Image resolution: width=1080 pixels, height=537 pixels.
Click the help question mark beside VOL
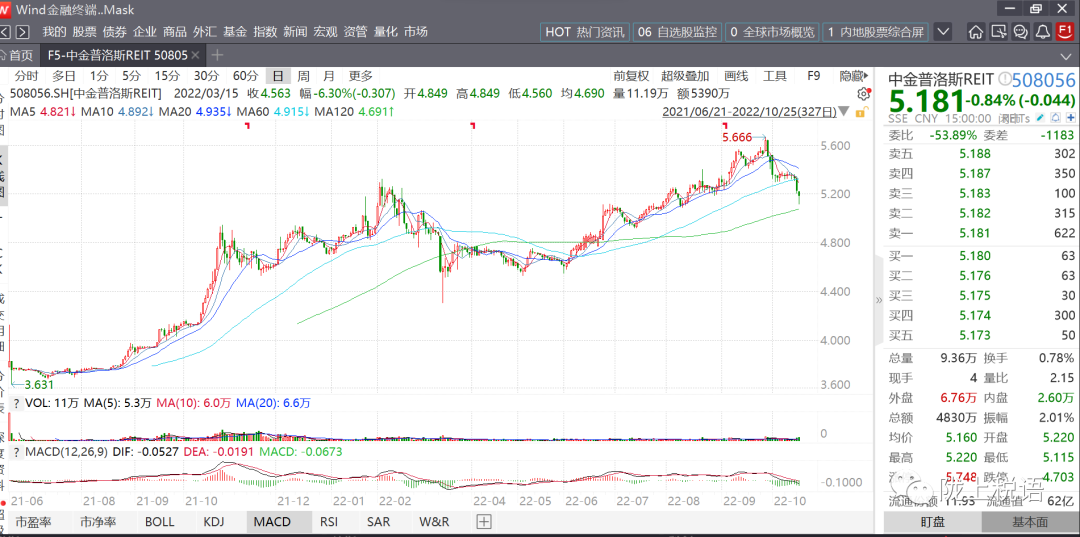[x=17, y=403]
